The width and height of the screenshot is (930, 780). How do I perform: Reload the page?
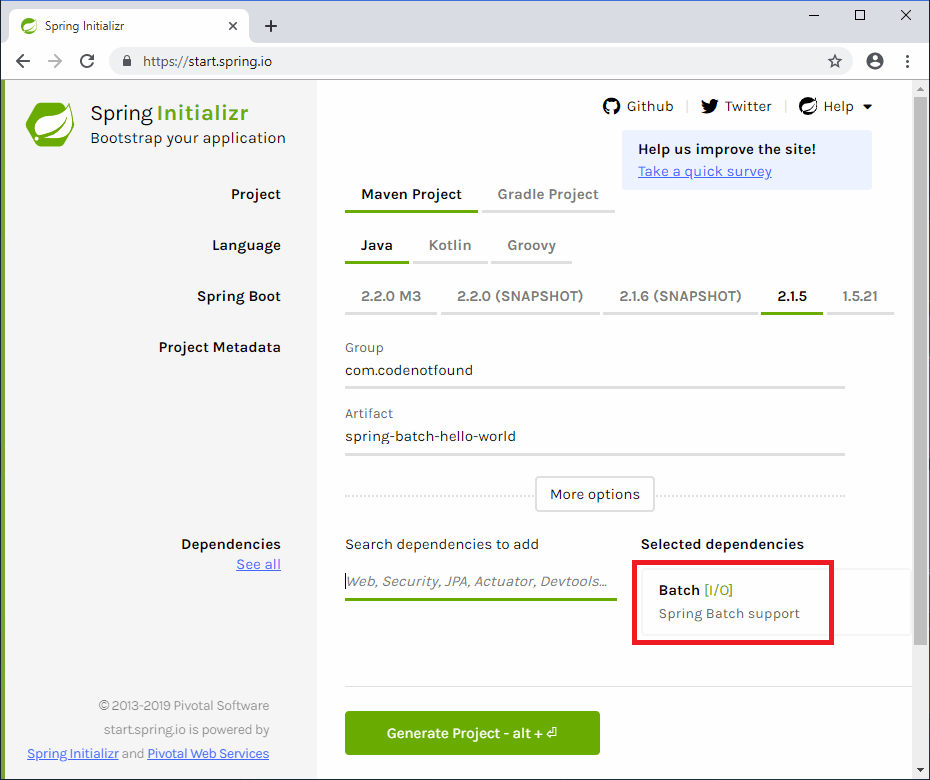[x=87, y=61]
